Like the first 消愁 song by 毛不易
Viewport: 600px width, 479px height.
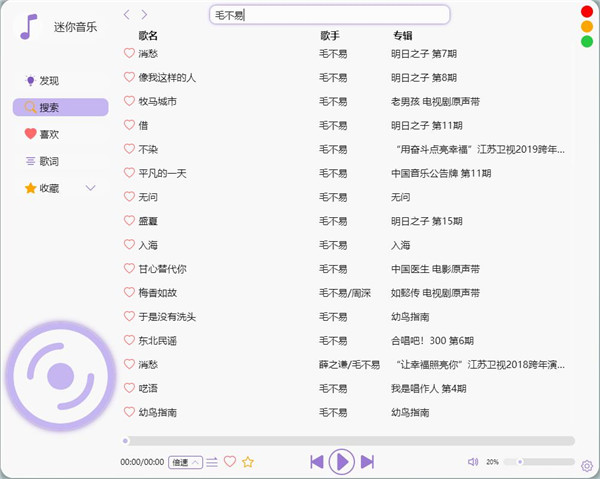tap(129, 53)
